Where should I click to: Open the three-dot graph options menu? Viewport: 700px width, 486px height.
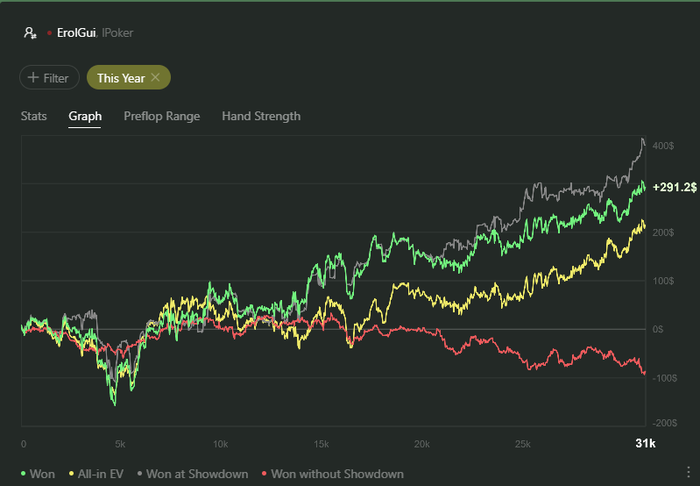[688, 473]
